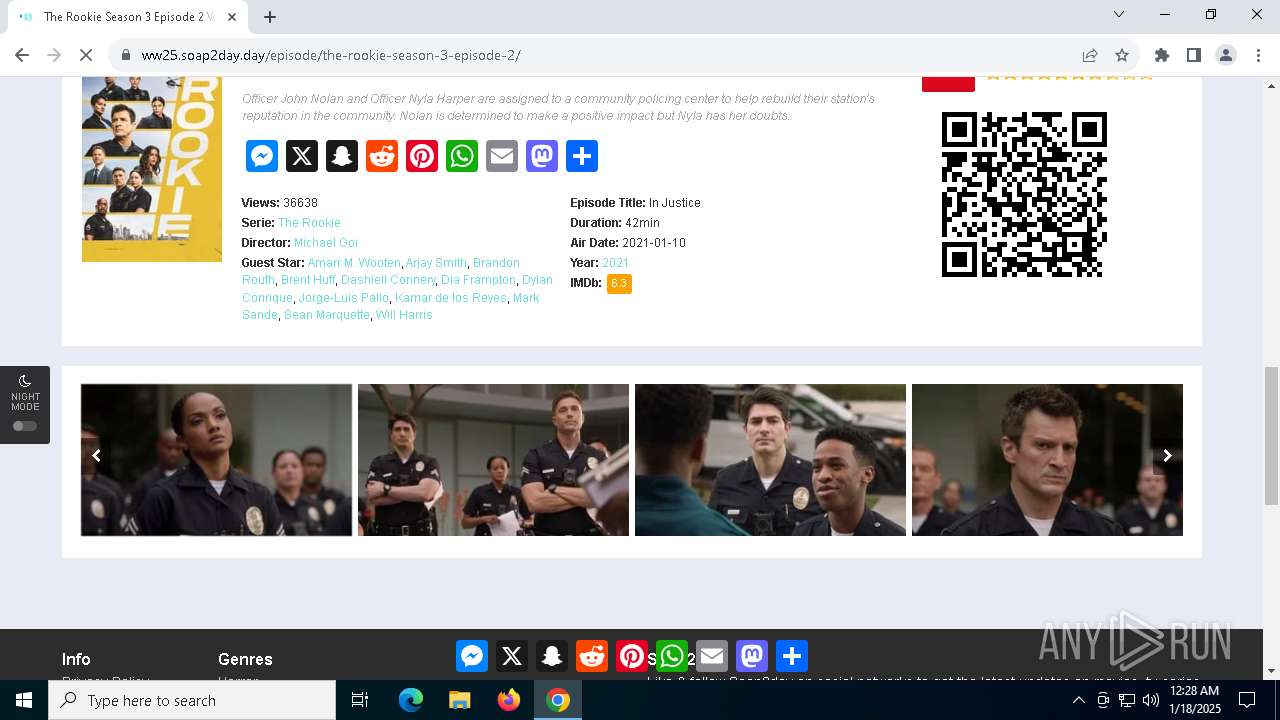Open guest star Amarr M. Wooten link

[x=354, y=263]
